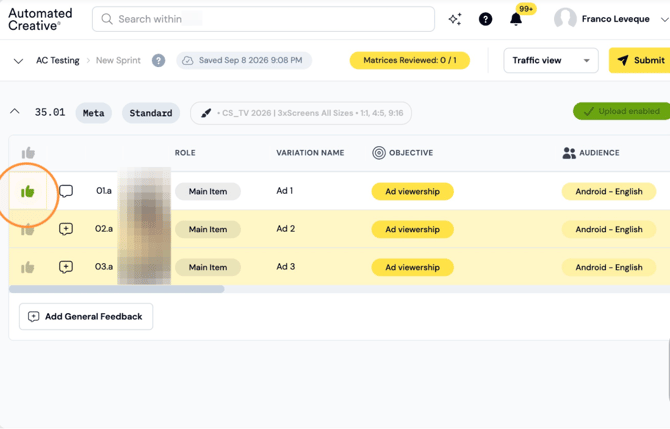
Task: Open the user menu chevron beside Franco Leveque
Action: point(664,19)
